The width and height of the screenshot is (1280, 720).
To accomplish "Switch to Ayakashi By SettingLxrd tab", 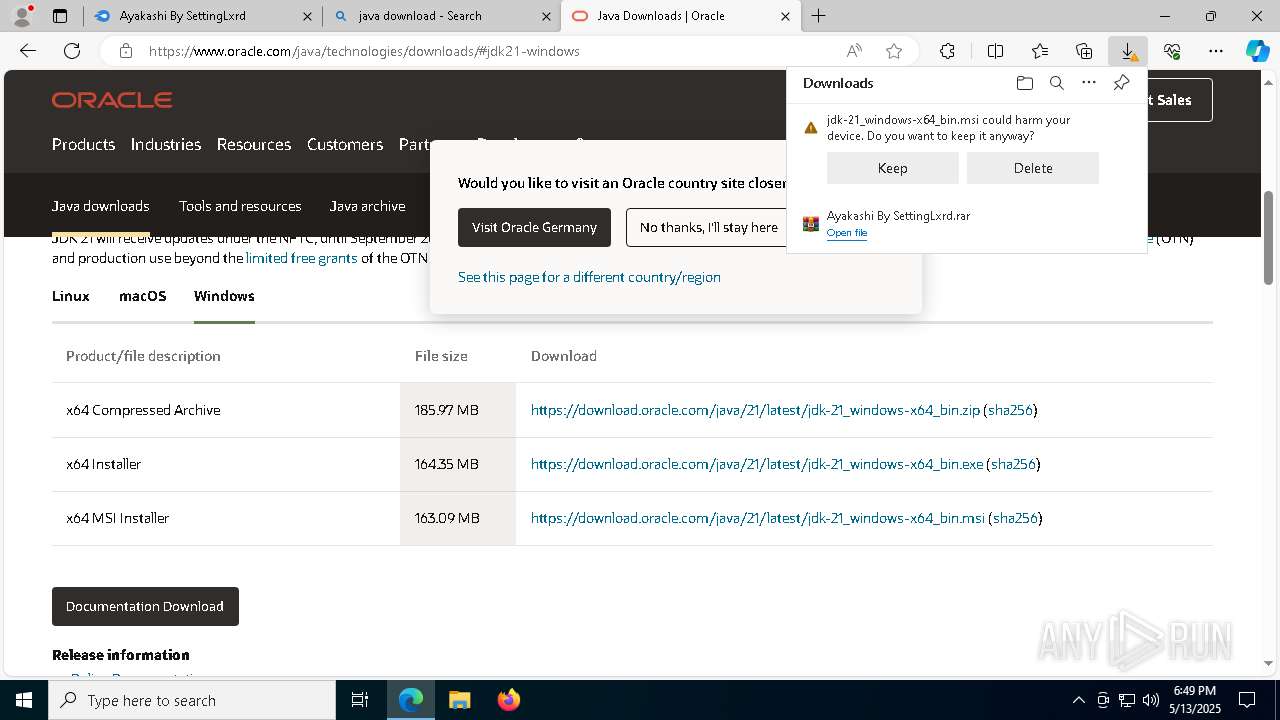I will pos(203,16).
